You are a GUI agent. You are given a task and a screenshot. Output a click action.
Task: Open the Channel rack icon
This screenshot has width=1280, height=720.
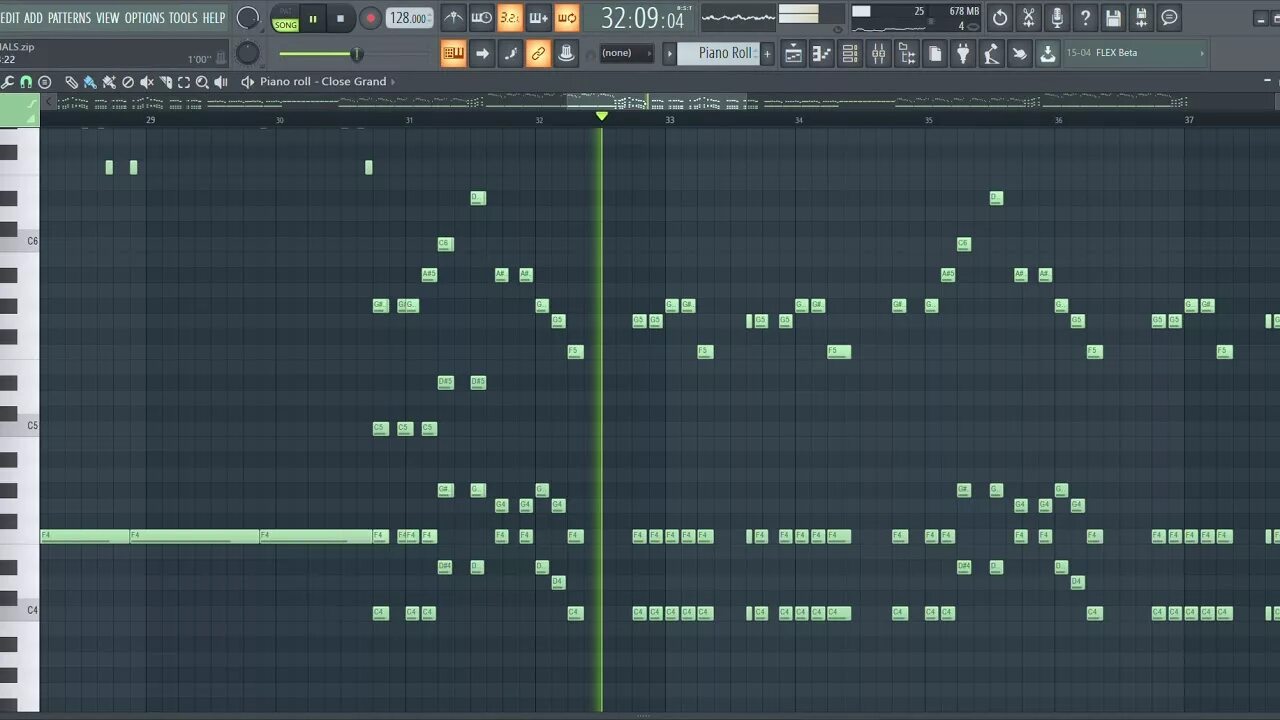(x=850, y=54)
